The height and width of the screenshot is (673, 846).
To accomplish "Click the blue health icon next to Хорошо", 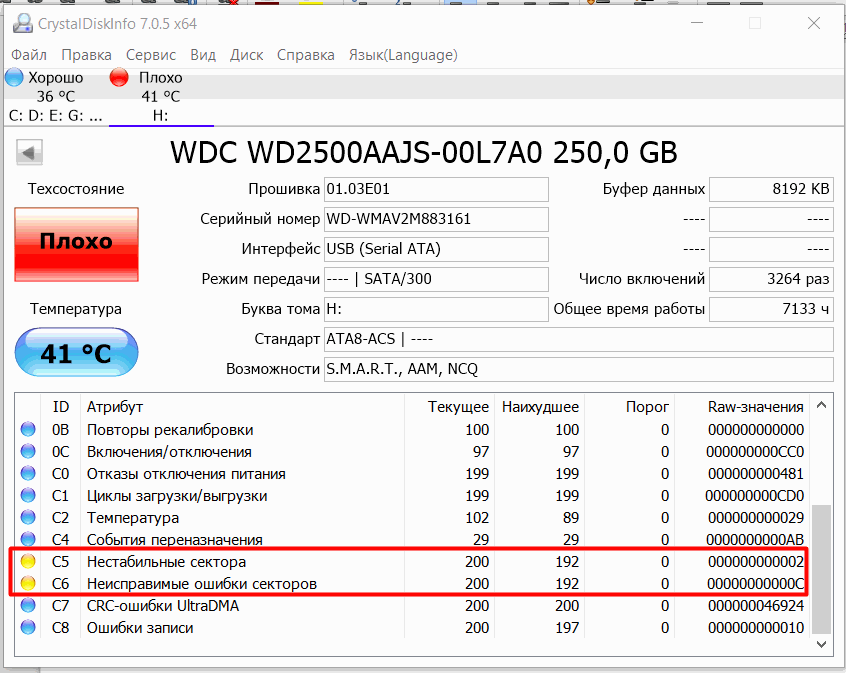I will point(13,77).
